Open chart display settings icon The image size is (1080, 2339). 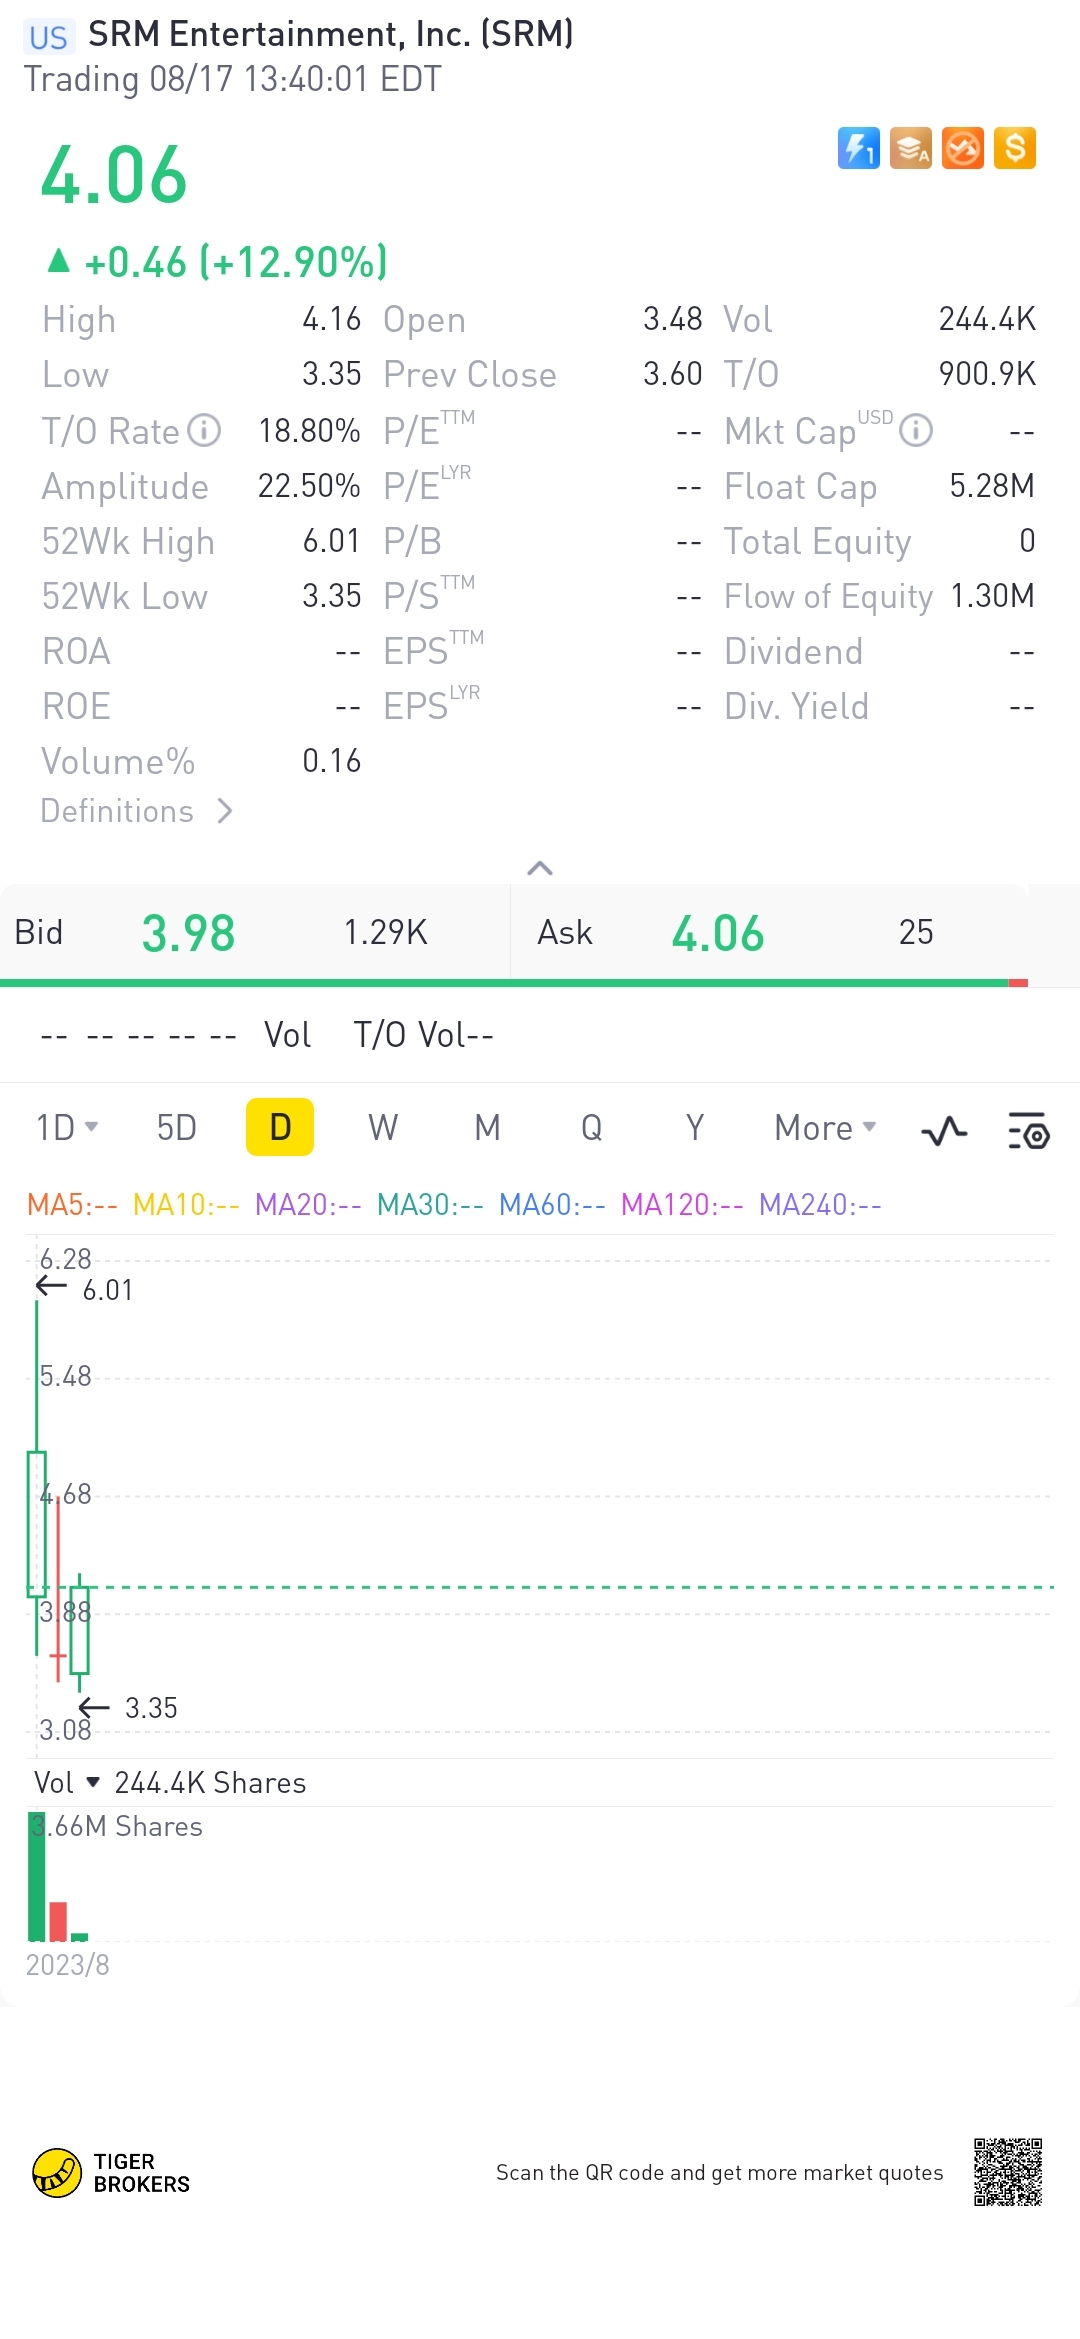tap(1028, 1131)
